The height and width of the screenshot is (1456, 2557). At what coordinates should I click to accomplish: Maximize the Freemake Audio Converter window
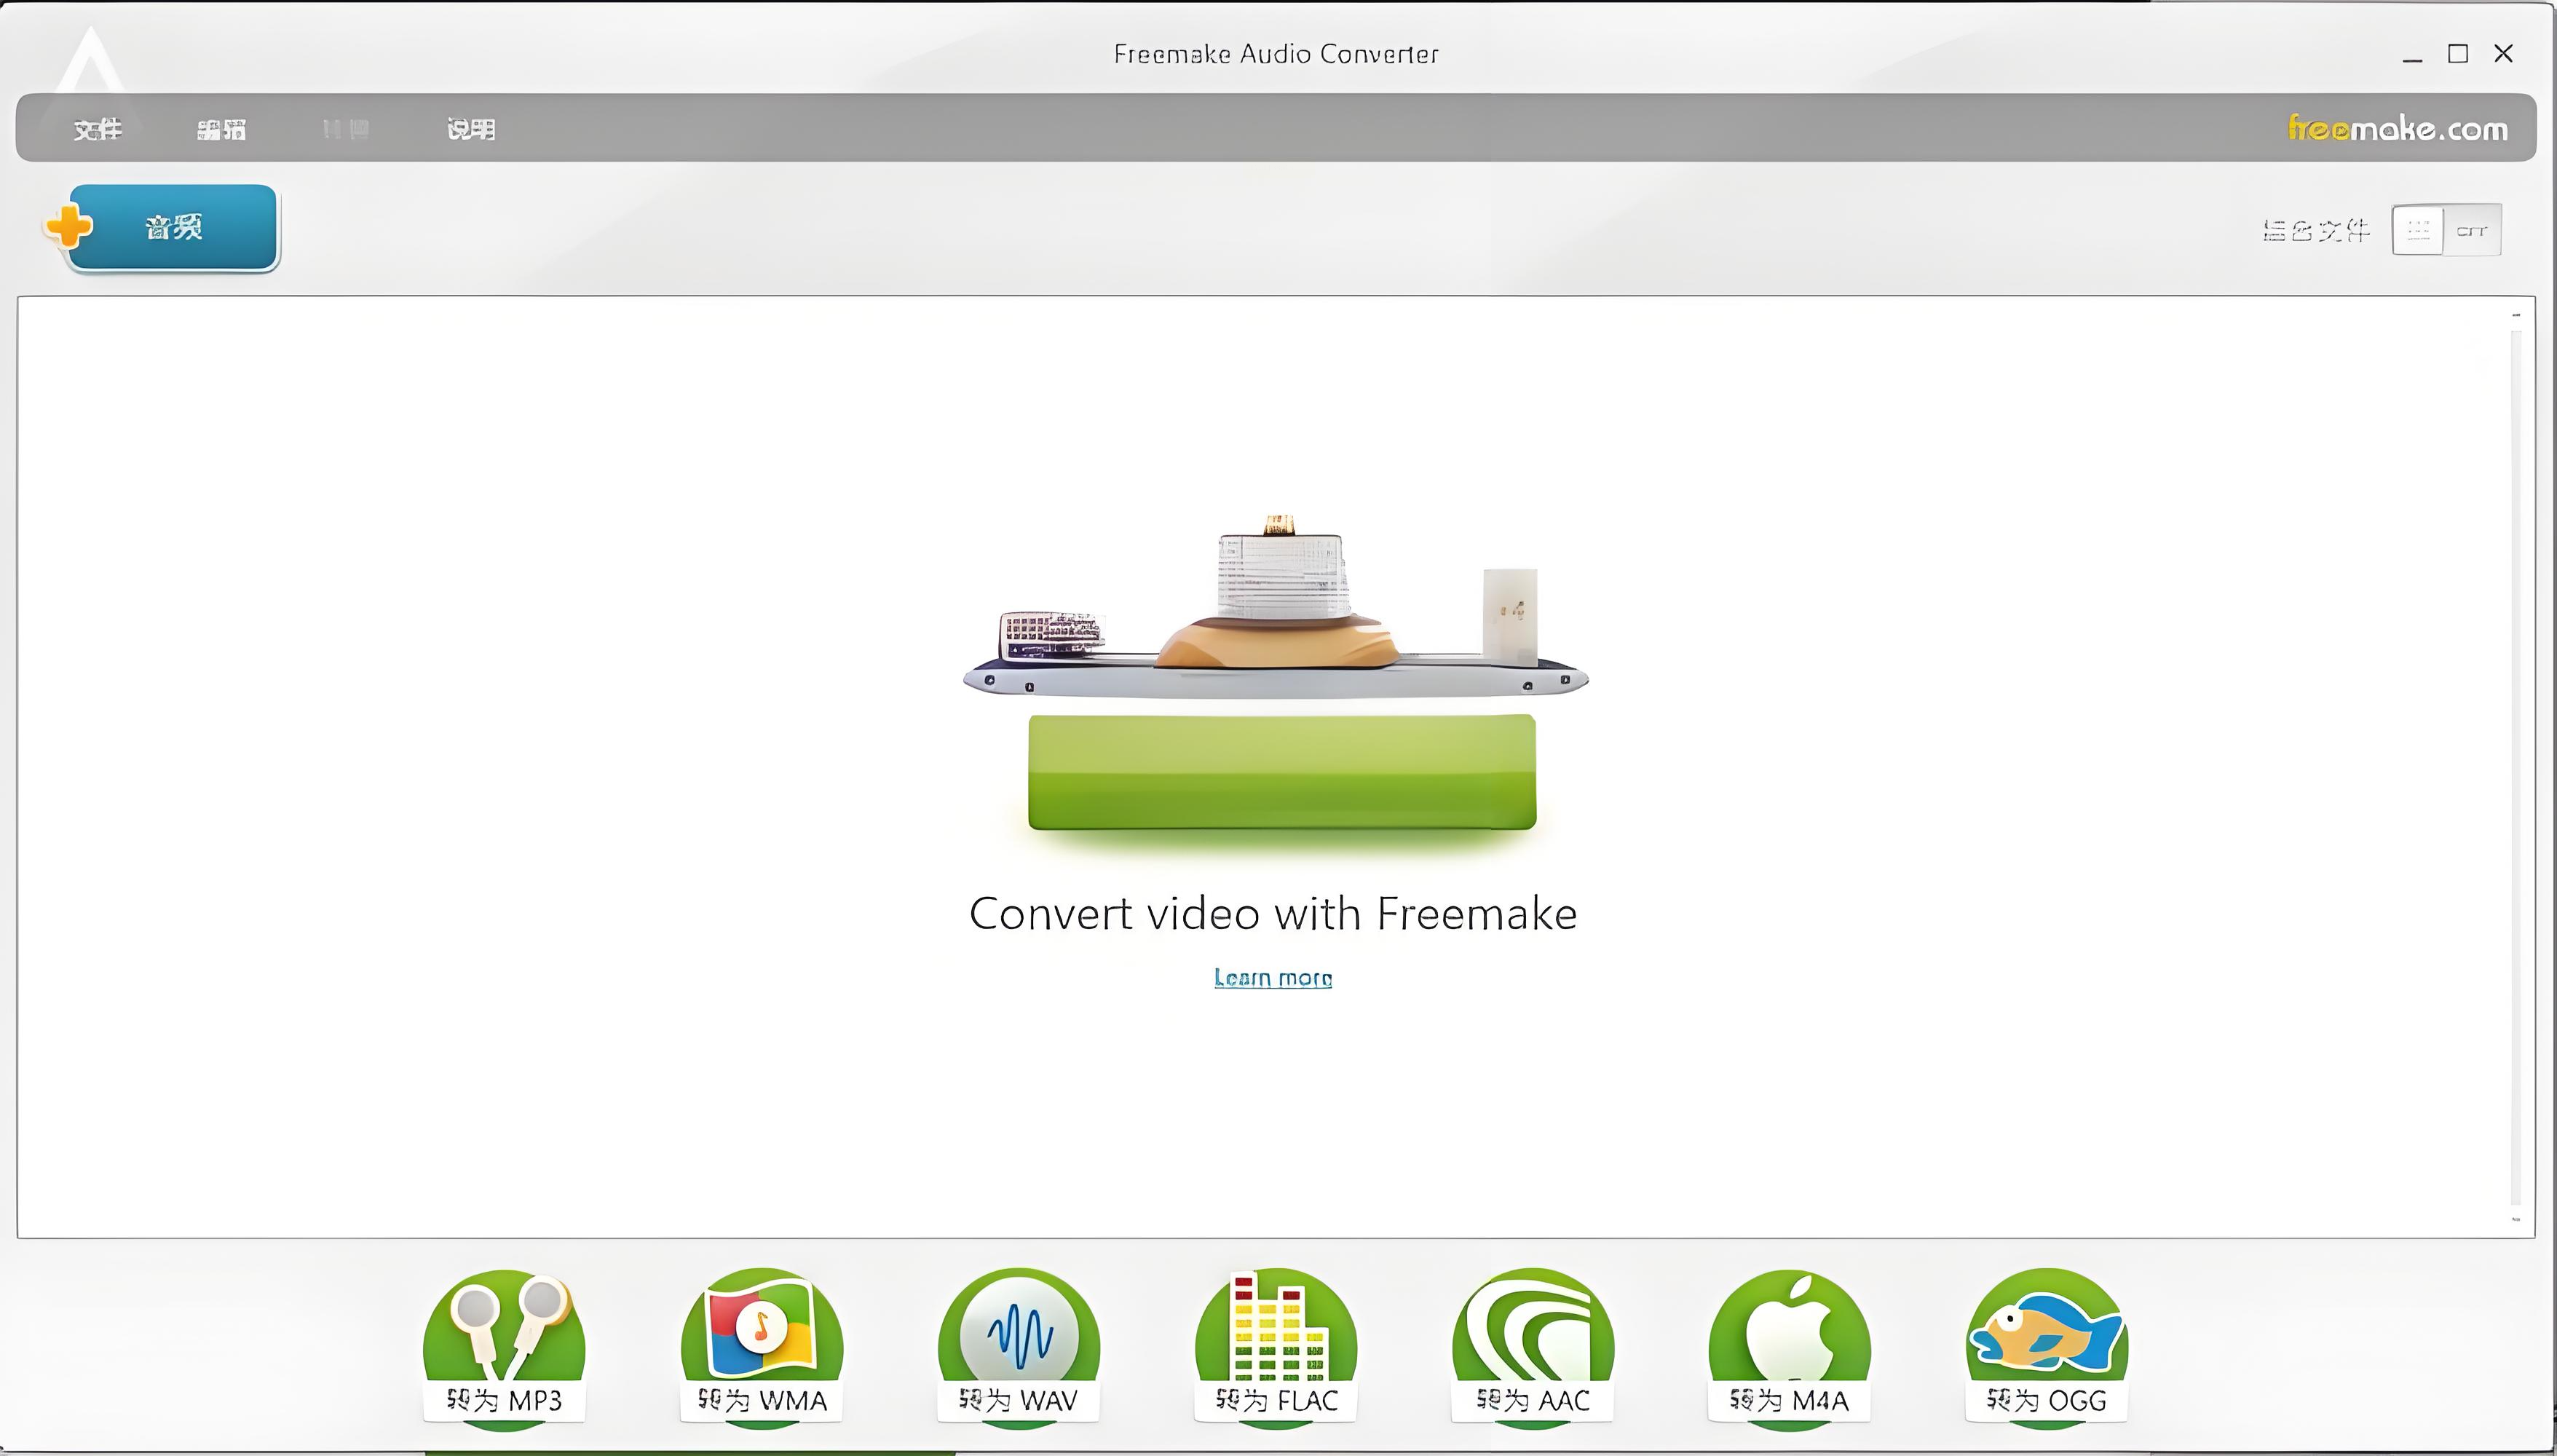[x=2457, y=54]
